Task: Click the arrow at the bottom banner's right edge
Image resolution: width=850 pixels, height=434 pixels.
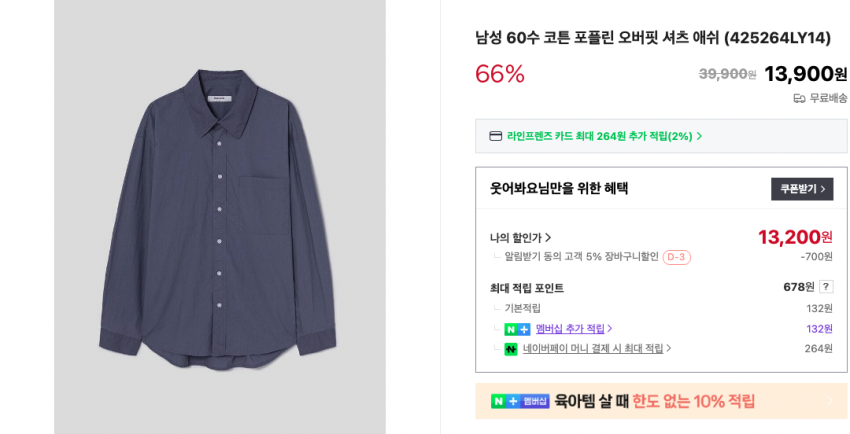Action: 829,401
